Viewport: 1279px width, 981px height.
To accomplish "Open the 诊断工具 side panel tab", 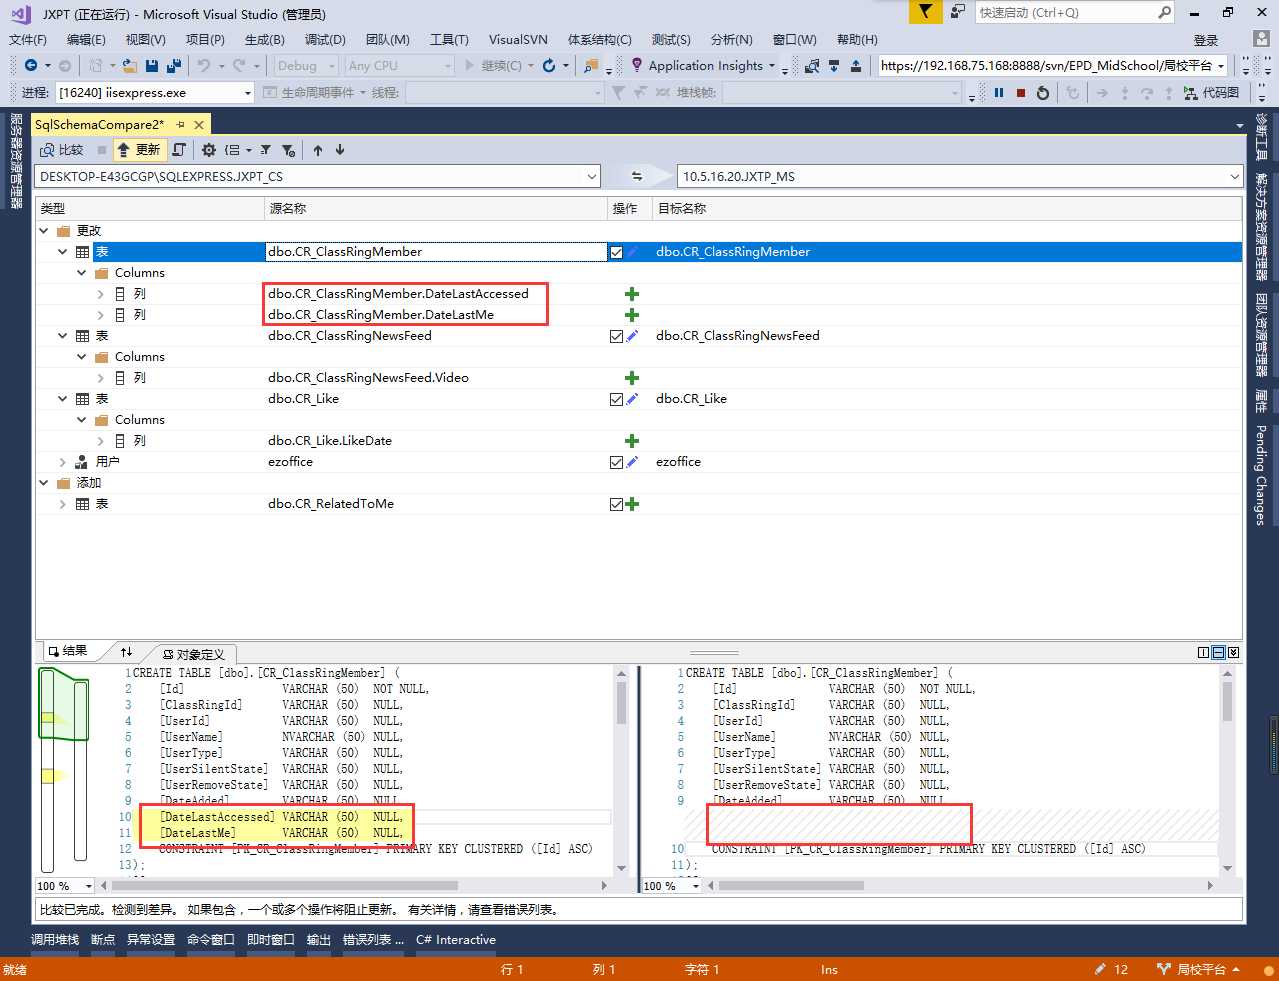I will tap(1261, 137).
